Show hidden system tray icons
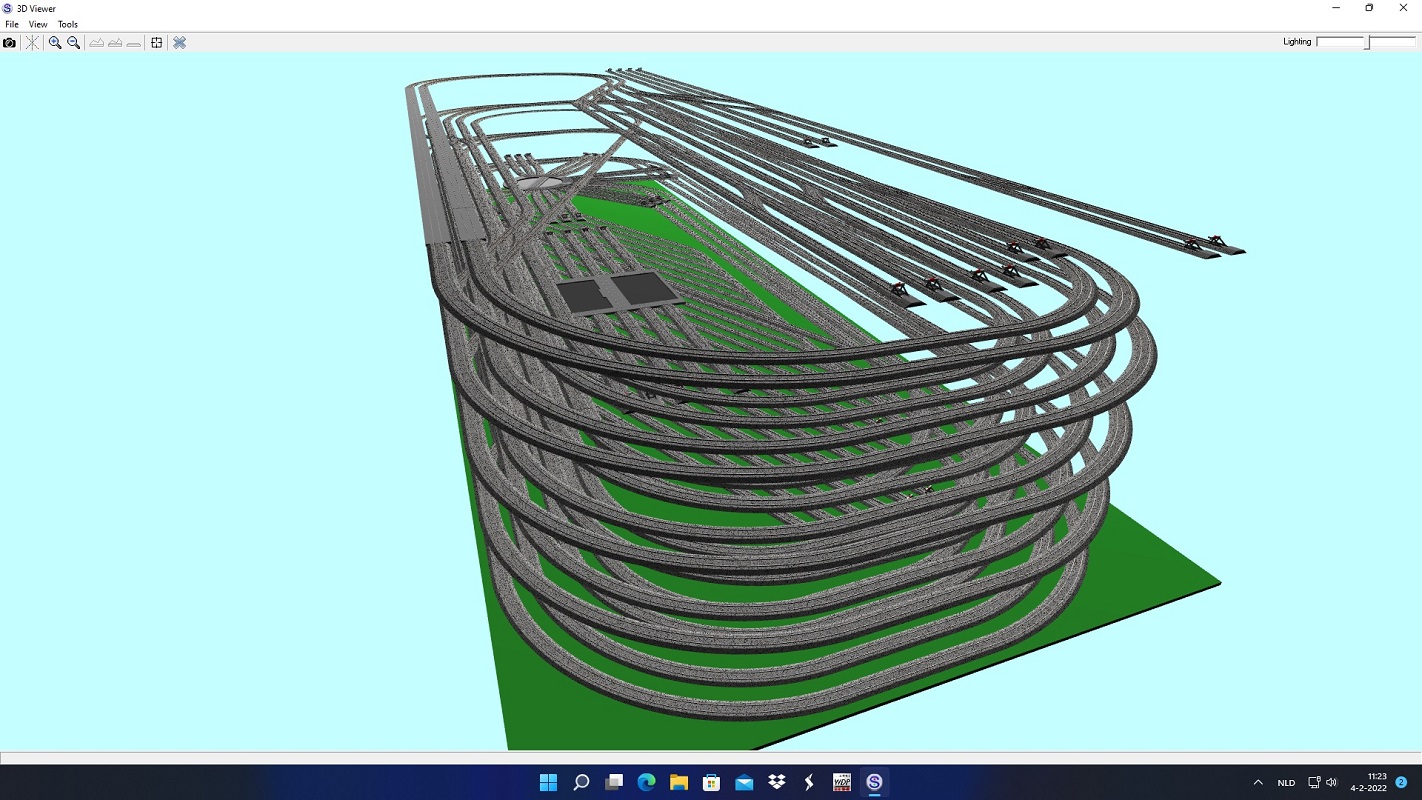 coord(1258,782)
